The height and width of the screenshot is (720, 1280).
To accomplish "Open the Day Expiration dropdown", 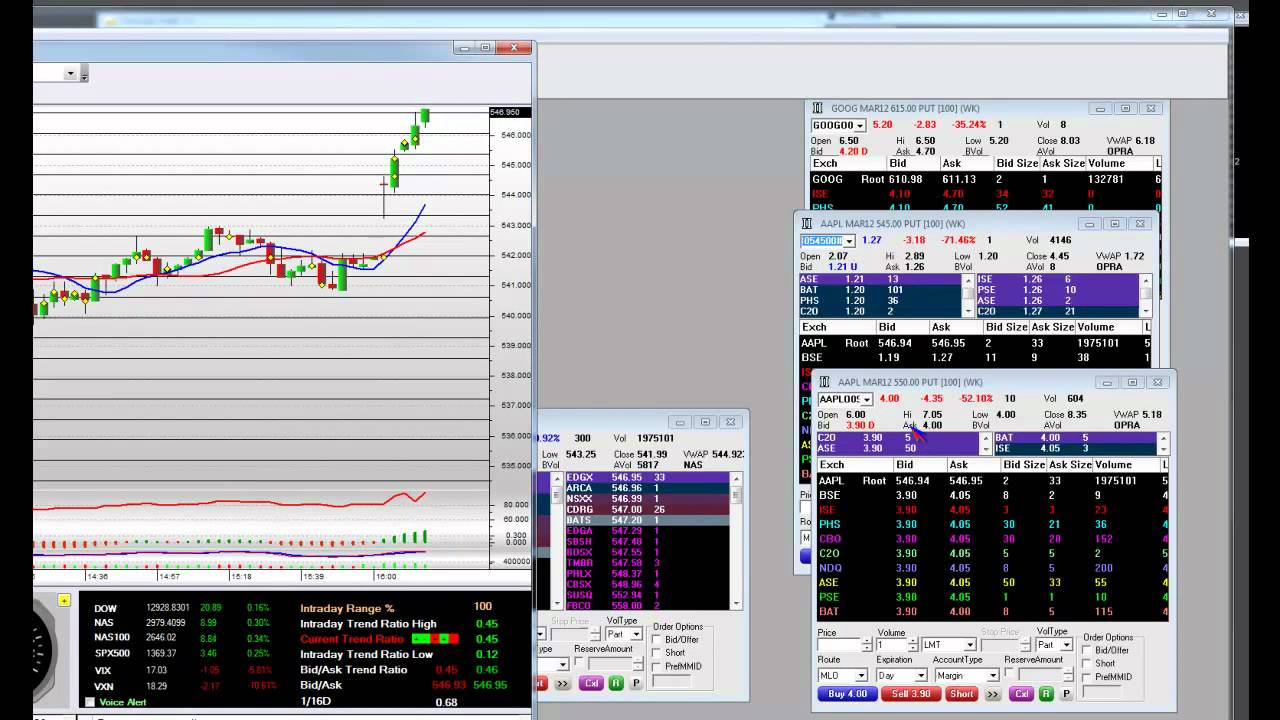I will [x=919, y=675].
